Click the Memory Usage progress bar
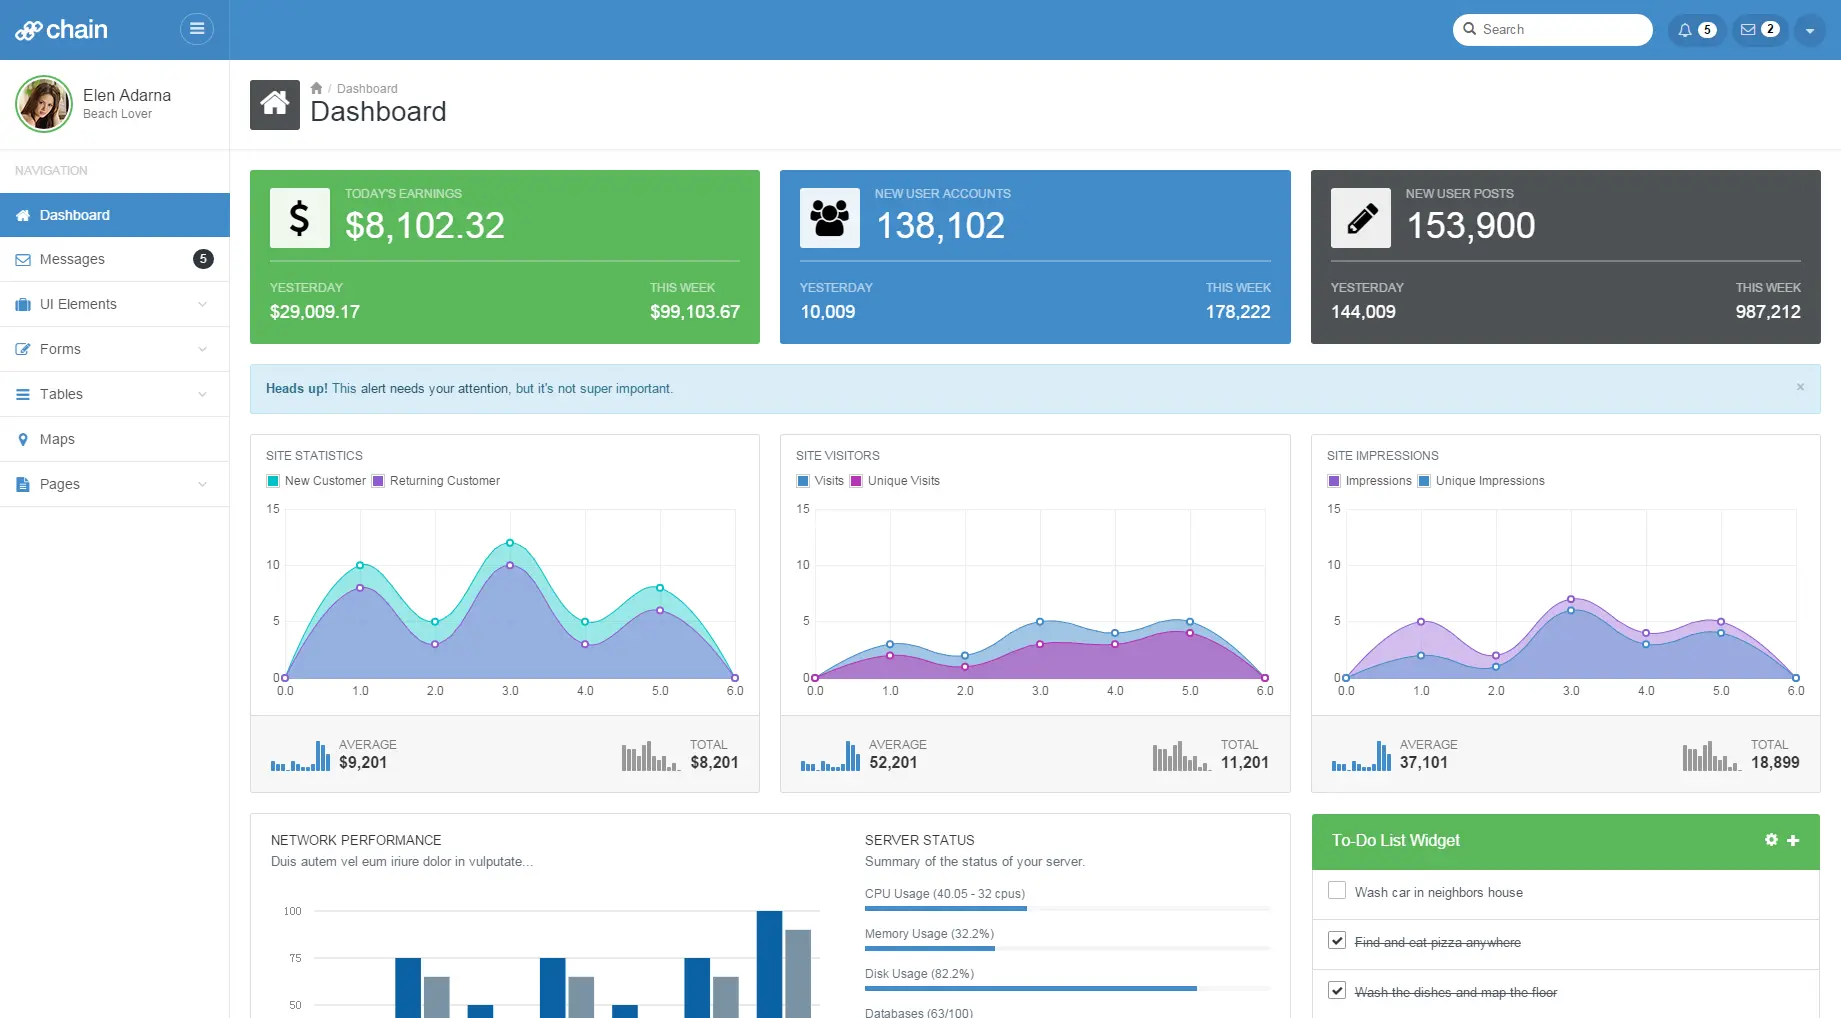 [1067, 948]
